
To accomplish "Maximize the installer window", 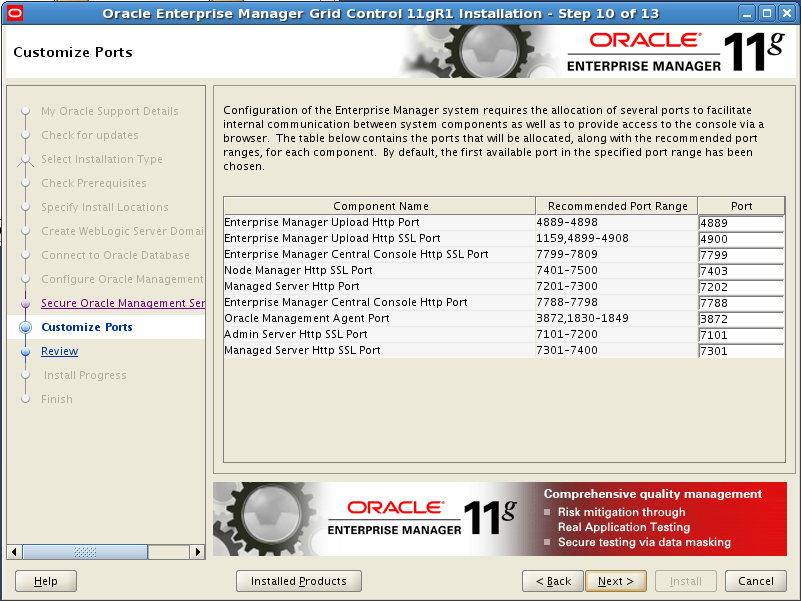I will click(767, 13).
